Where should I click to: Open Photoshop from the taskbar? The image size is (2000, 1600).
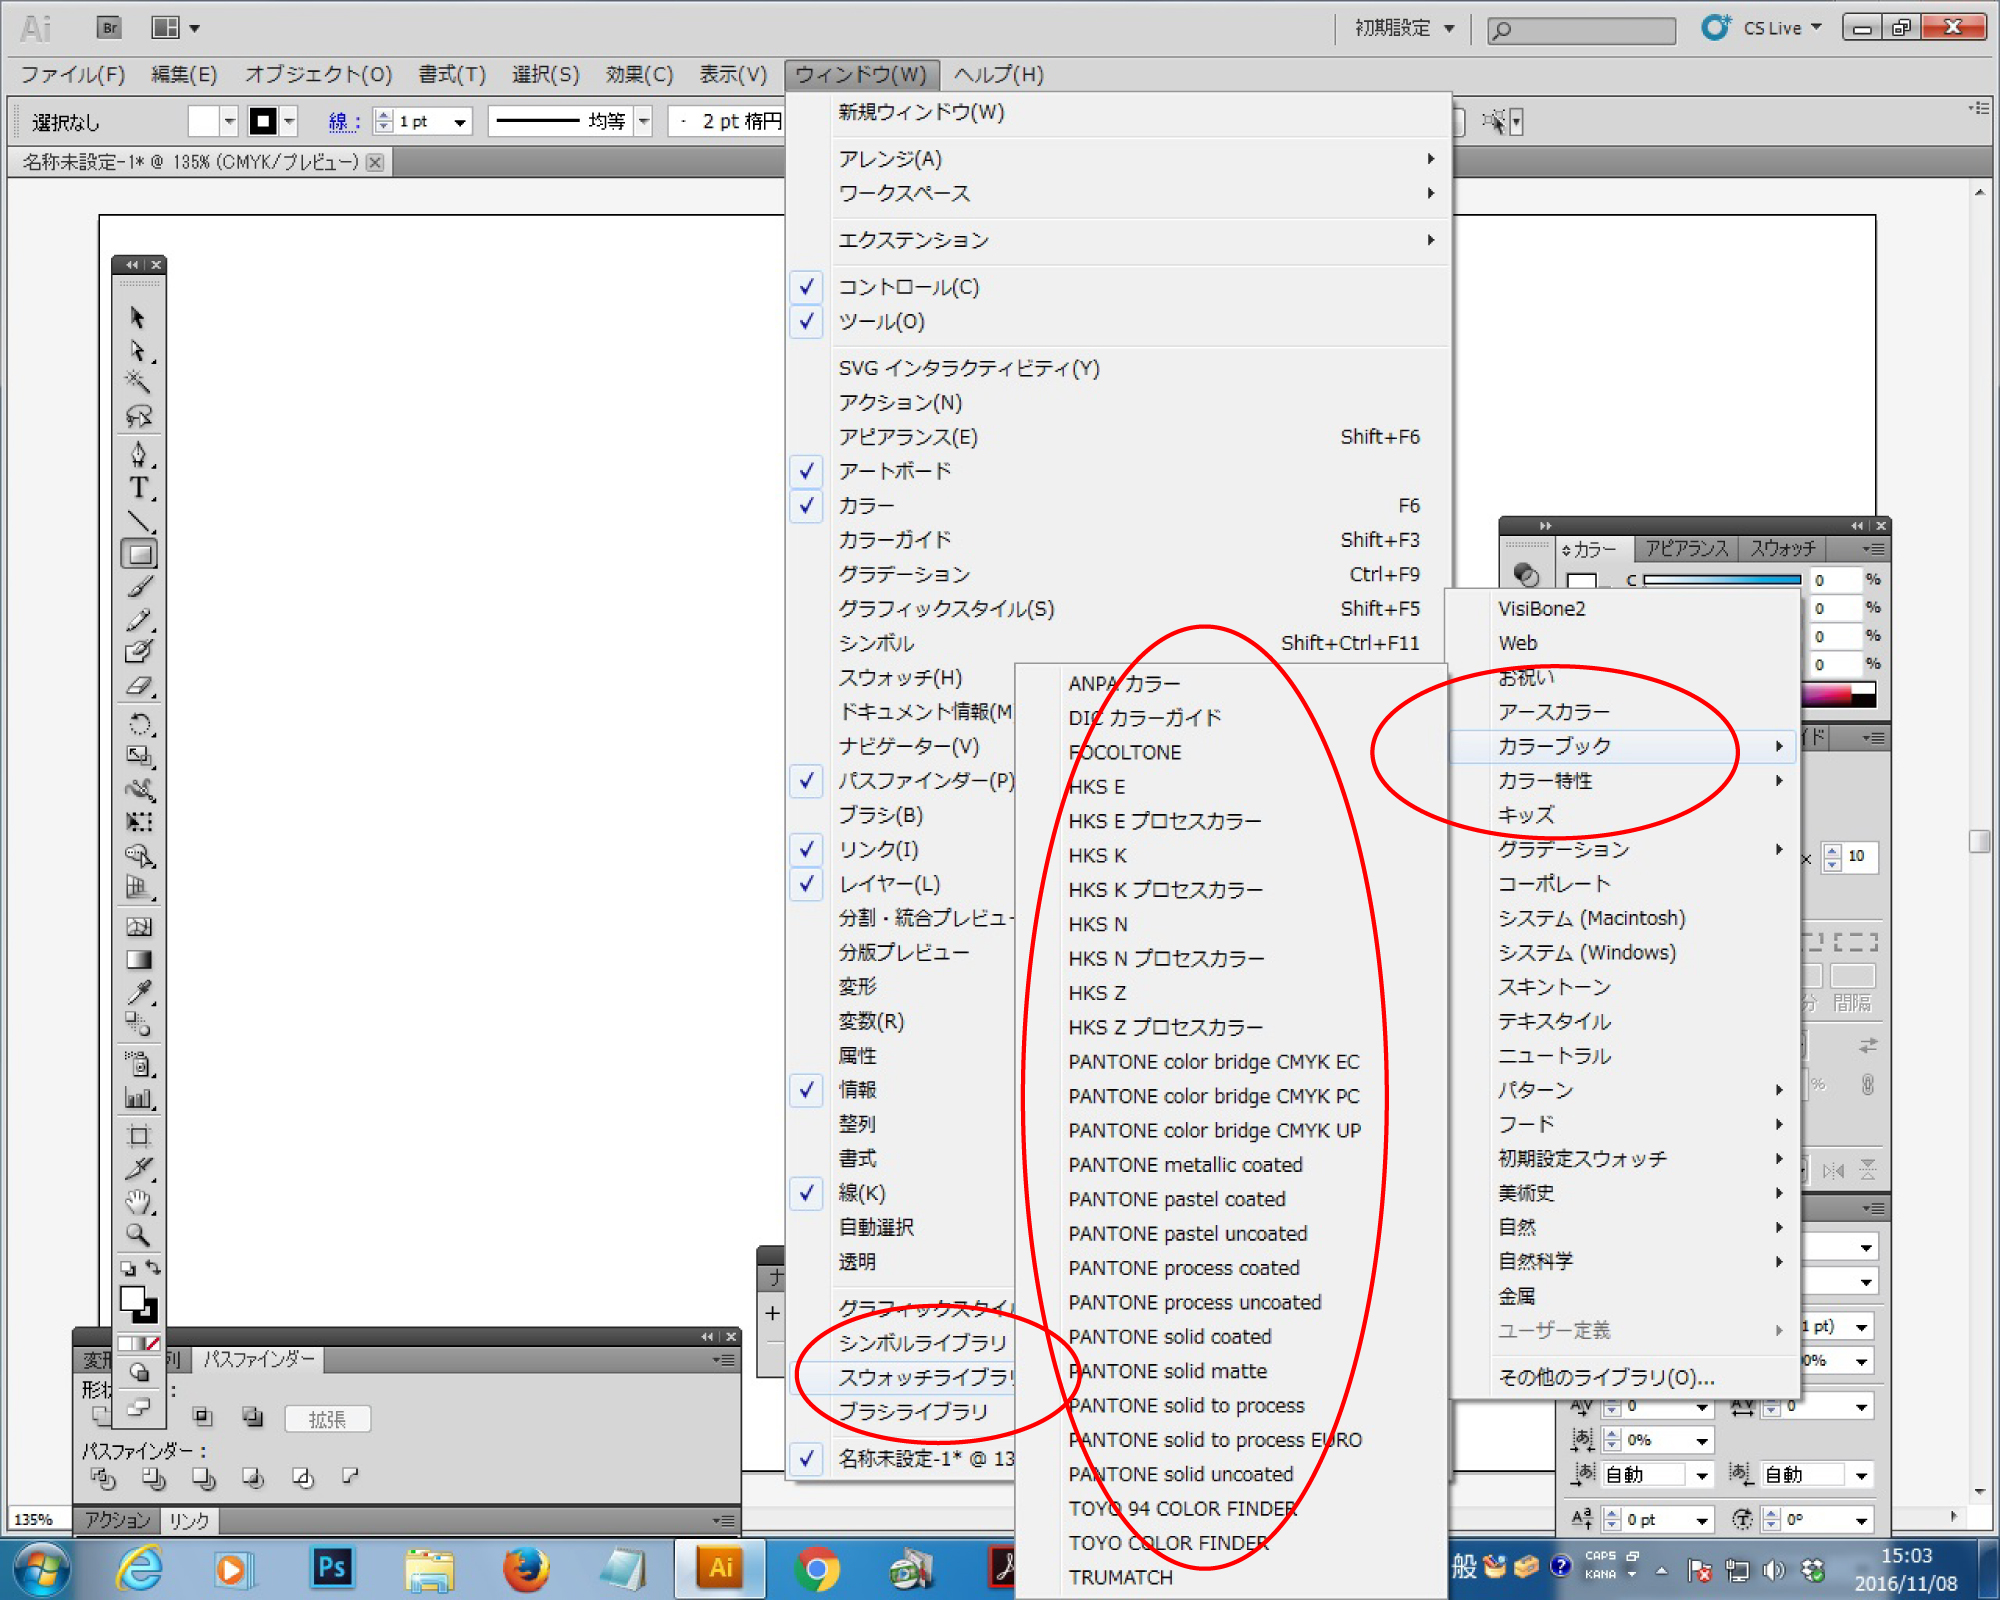point(332,1567)
